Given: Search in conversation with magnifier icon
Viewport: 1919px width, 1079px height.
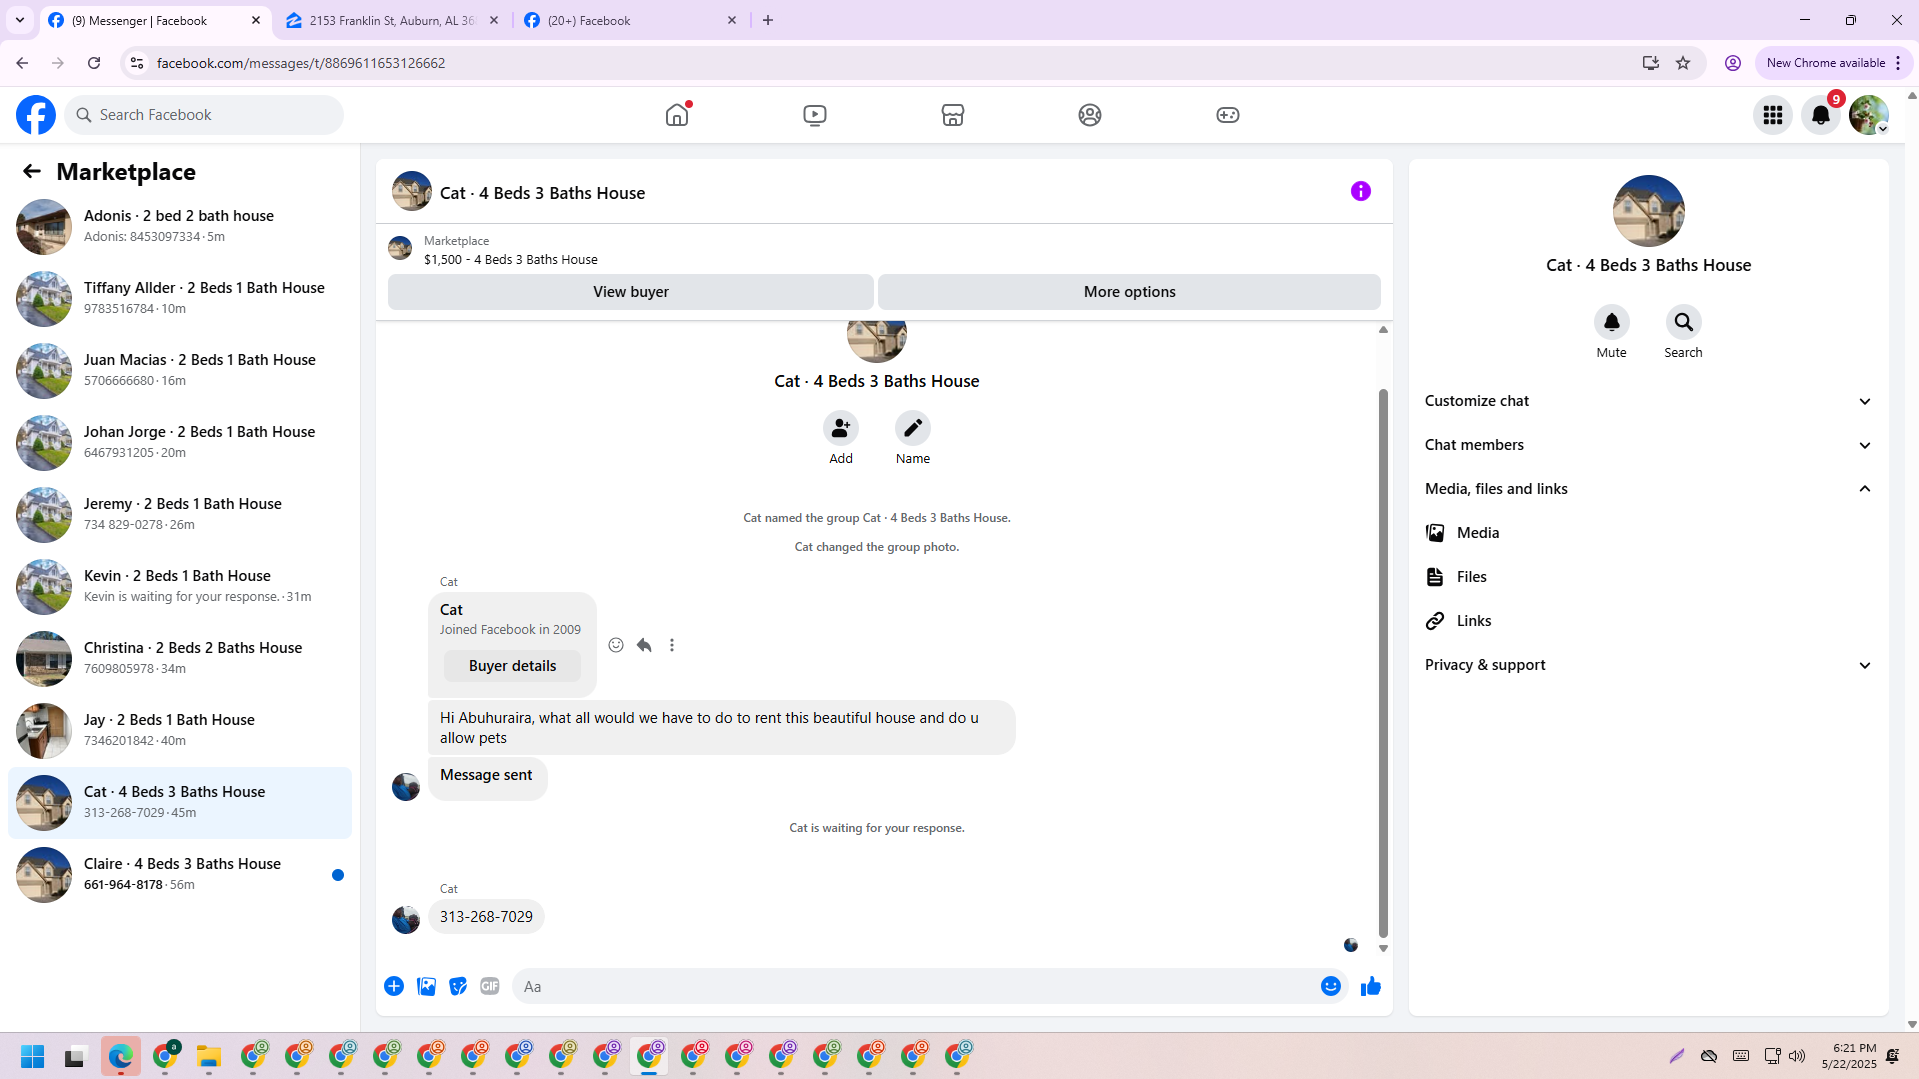Looking at the screenshot, I should [x=1684, y=322].
